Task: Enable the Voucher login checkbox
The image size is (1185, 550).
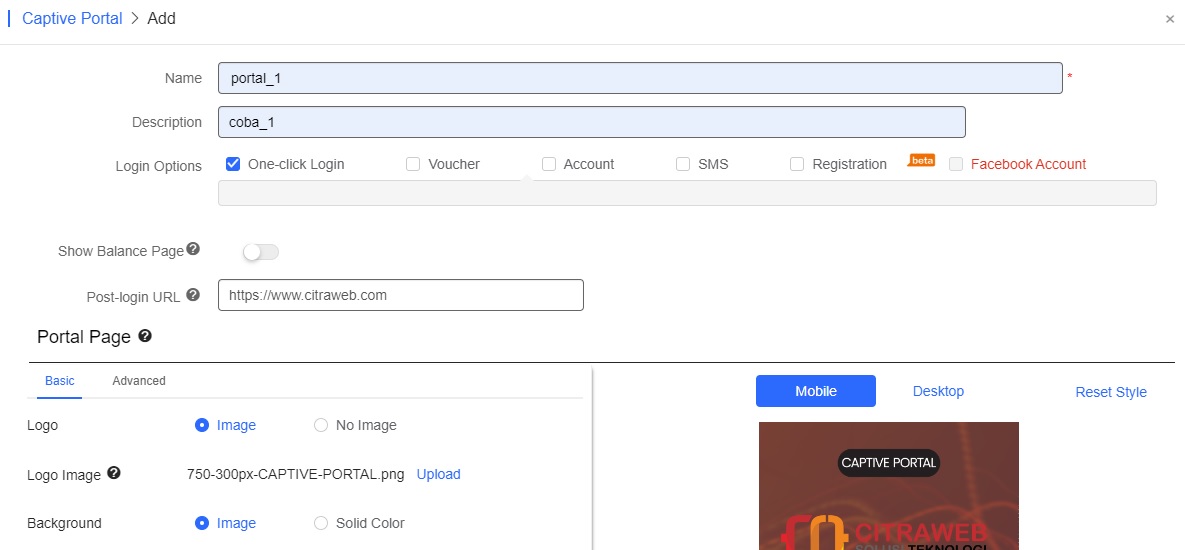Action: [413, 164]
